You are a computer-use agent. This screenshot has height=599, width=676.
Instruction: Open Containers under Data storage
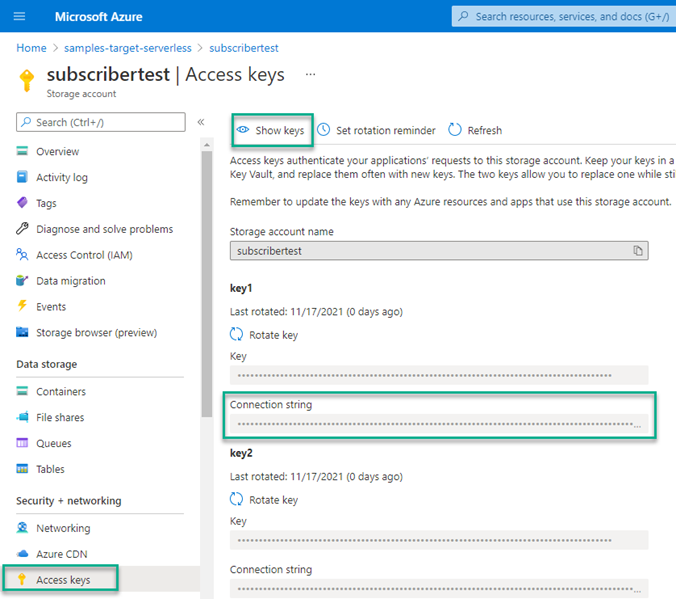[61, 392]
